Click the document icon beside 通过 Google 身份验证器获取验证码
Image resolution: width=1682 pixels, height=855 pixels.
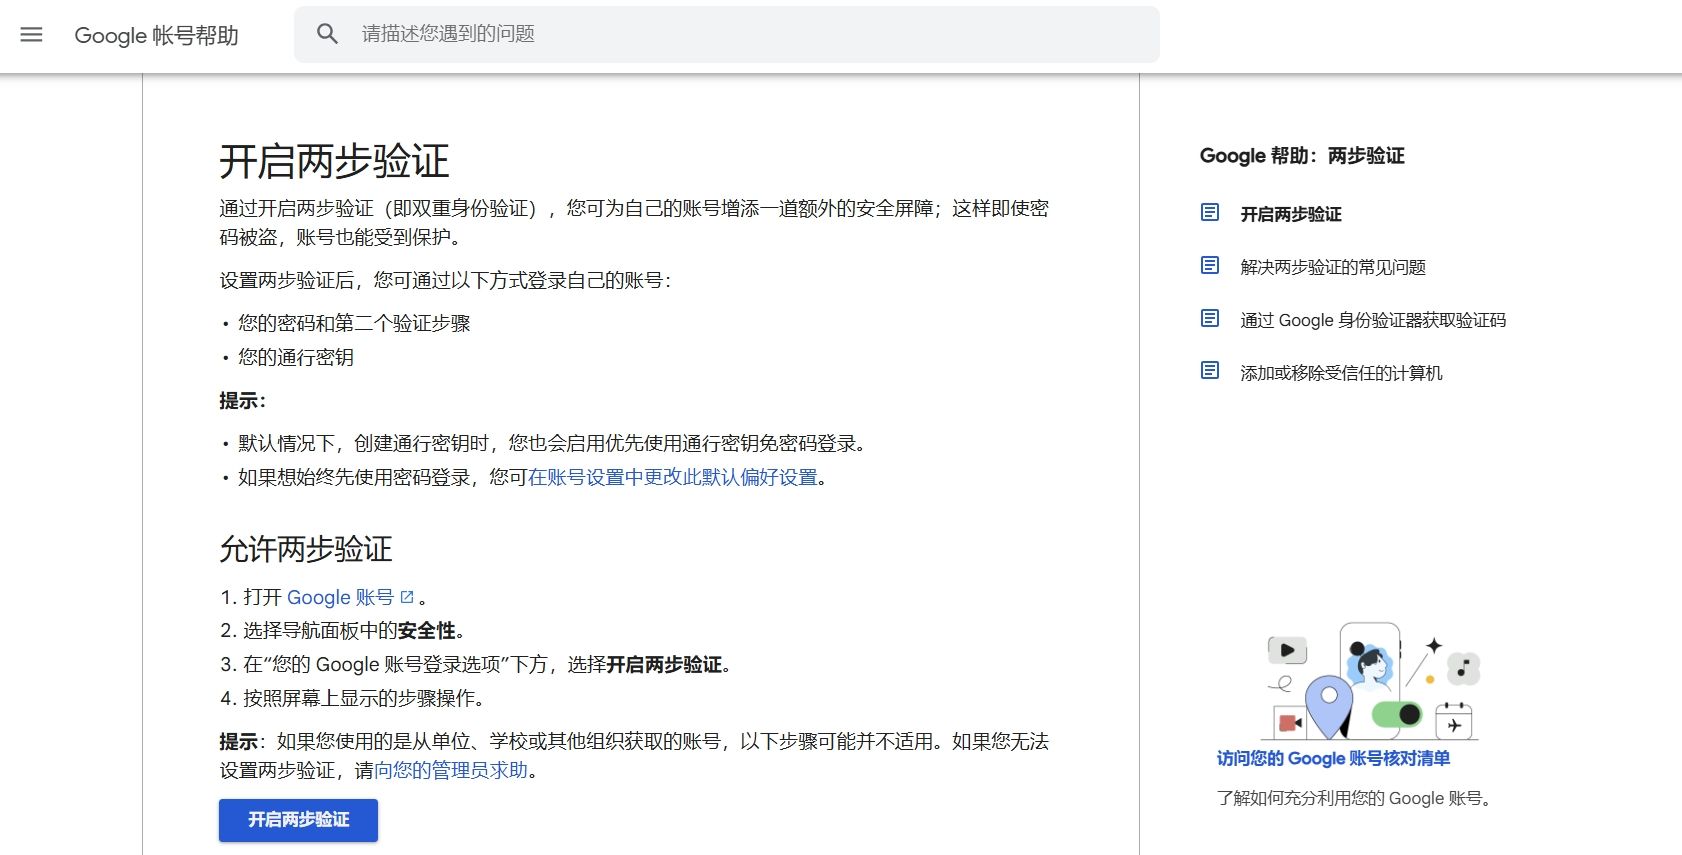click(1210, 319)
